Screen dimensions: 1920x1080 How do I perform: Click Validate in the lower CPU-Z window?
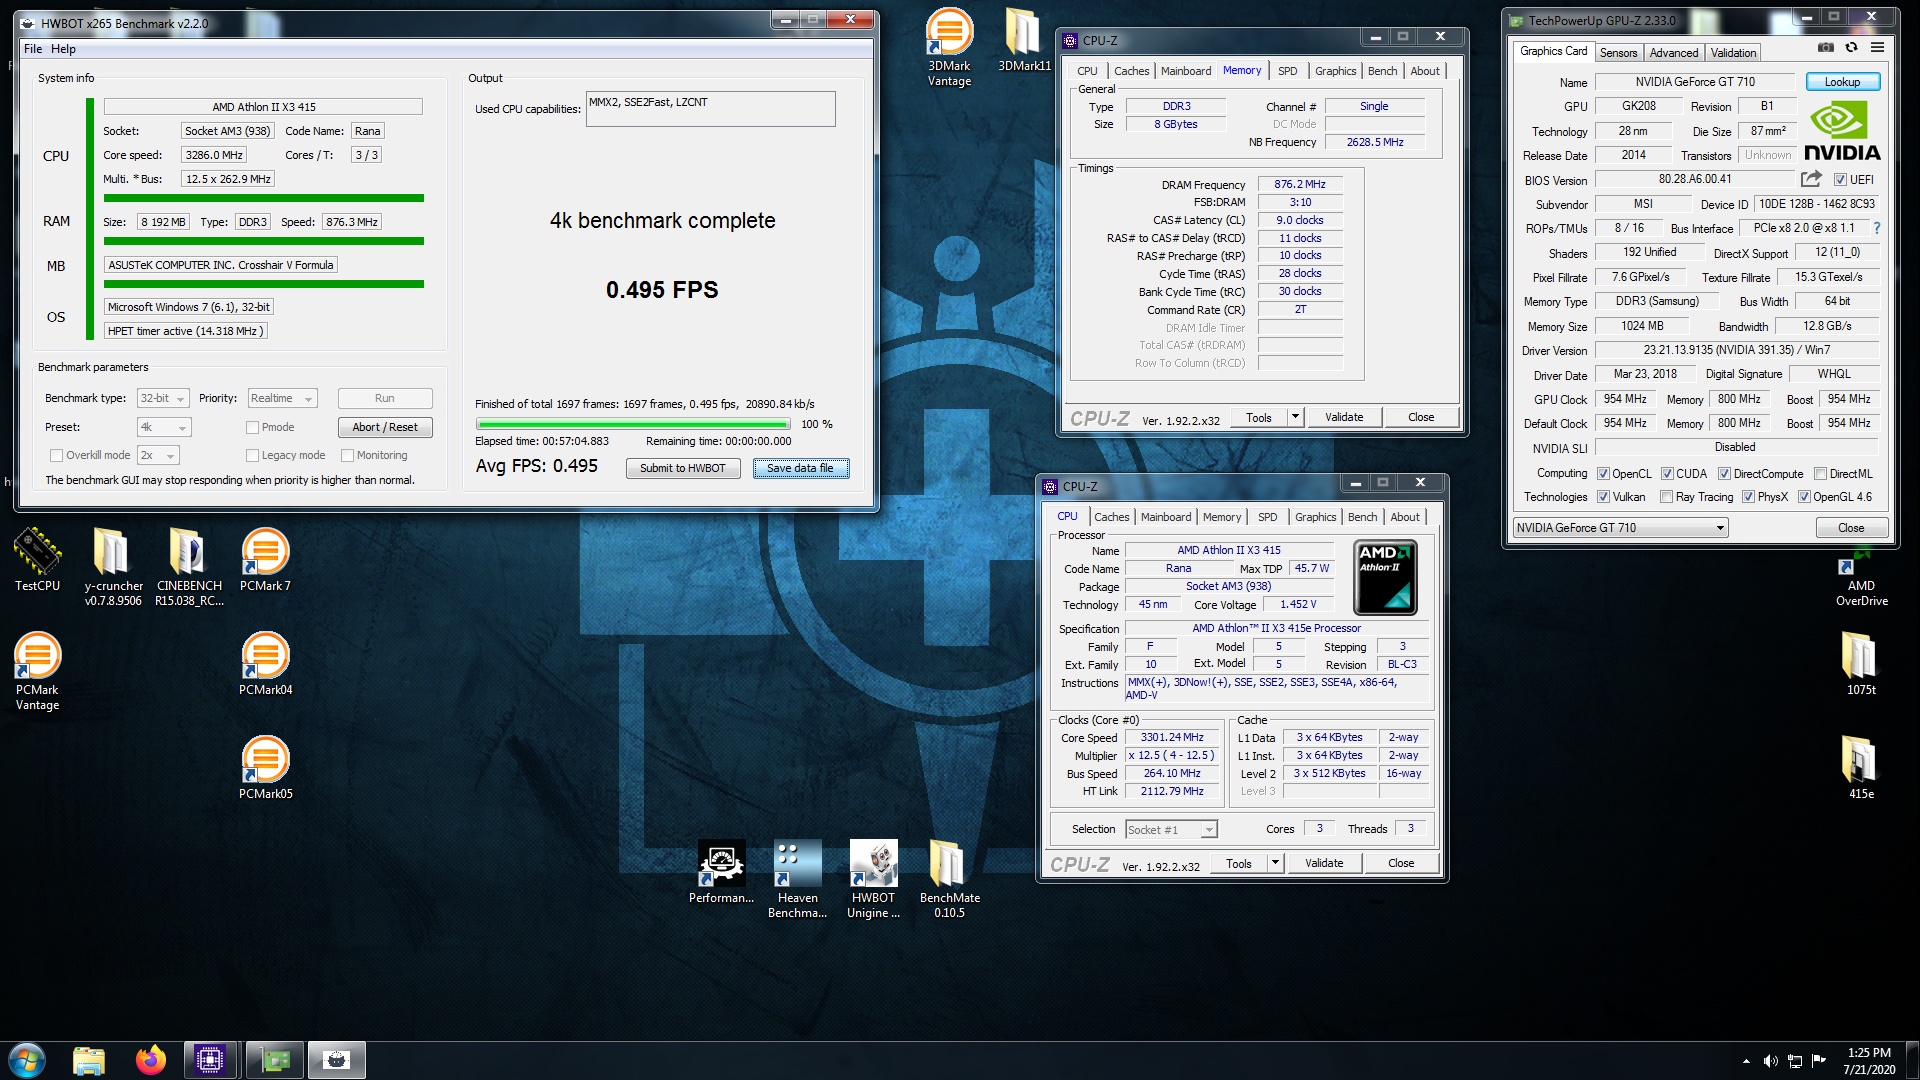tap(1324, 863)
